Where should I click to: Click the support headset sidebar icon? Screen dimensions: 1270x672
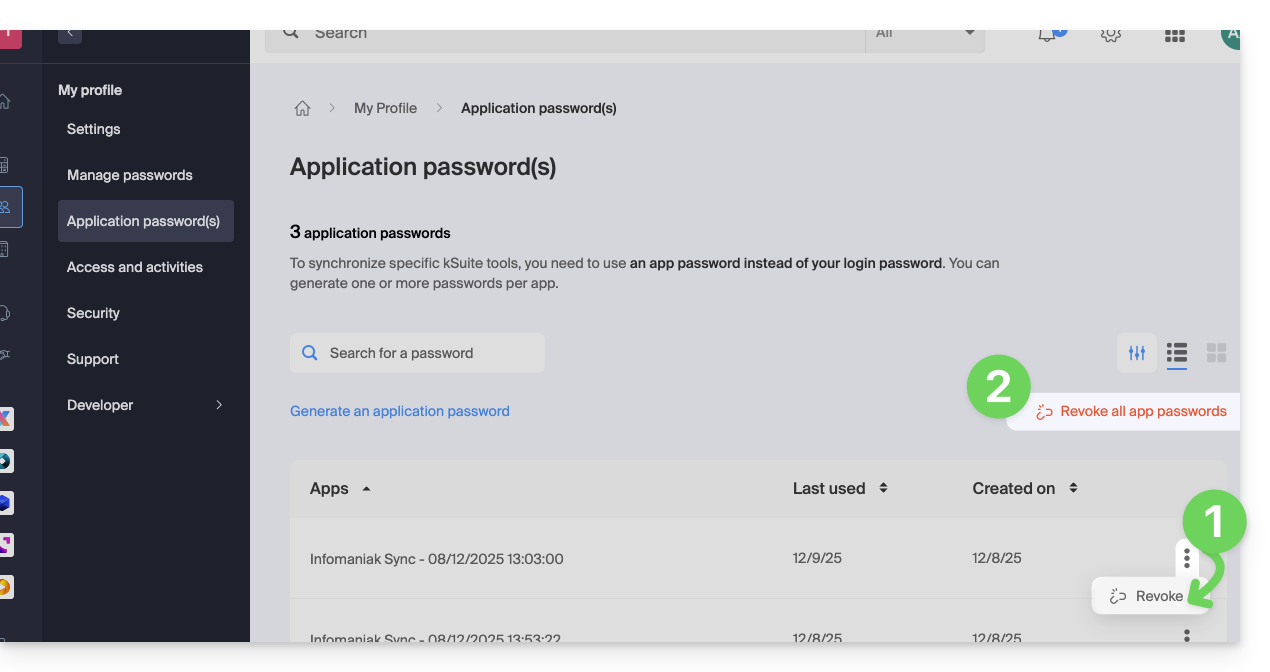[5, 313]
